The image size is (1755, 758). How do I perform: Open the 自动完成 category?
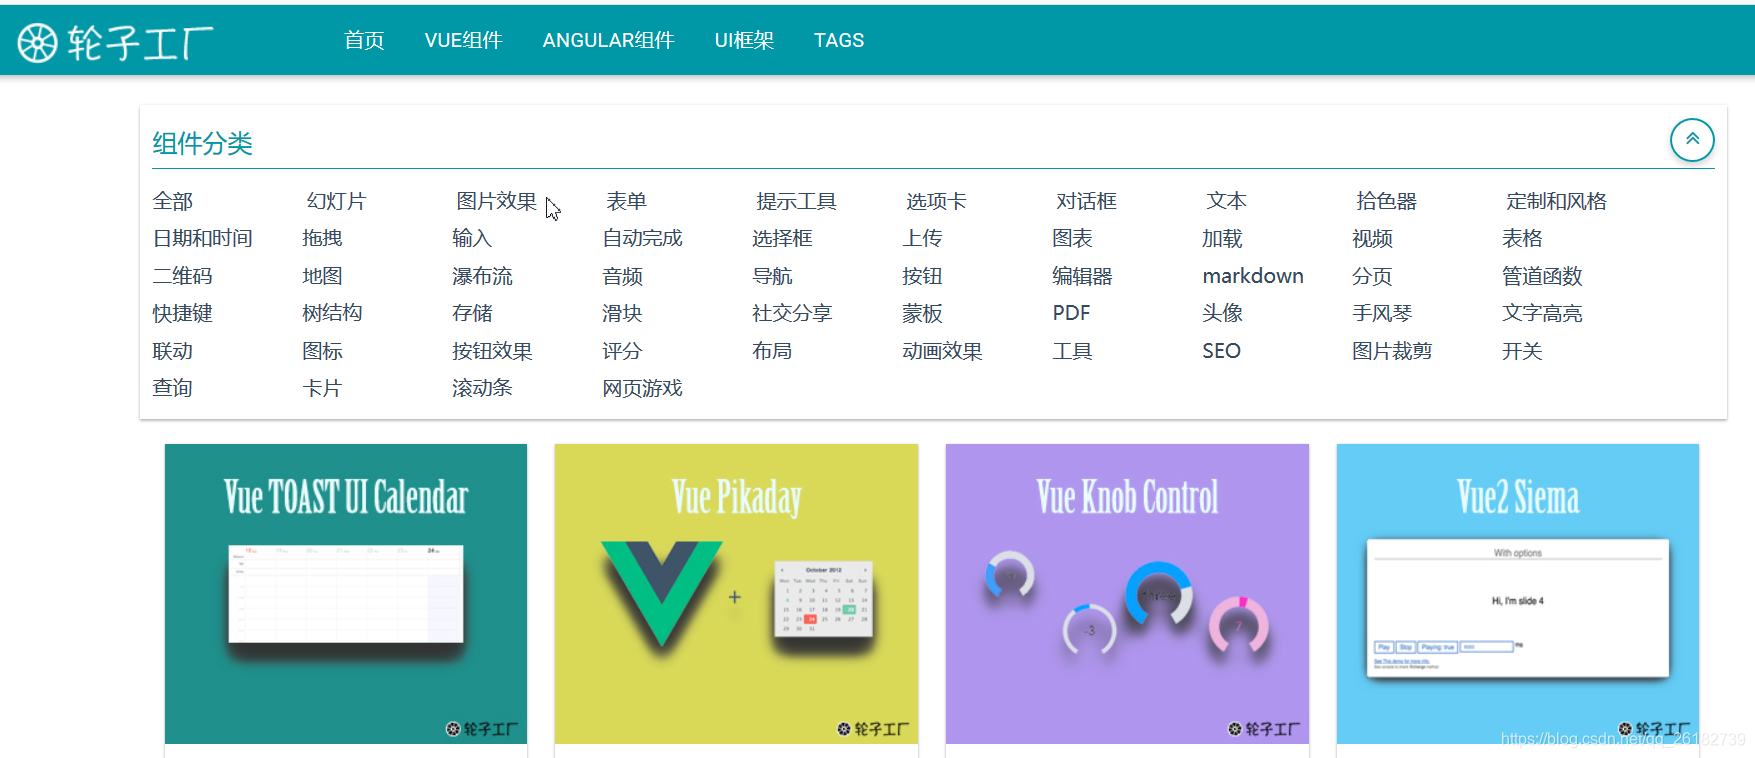click(642, 238)
